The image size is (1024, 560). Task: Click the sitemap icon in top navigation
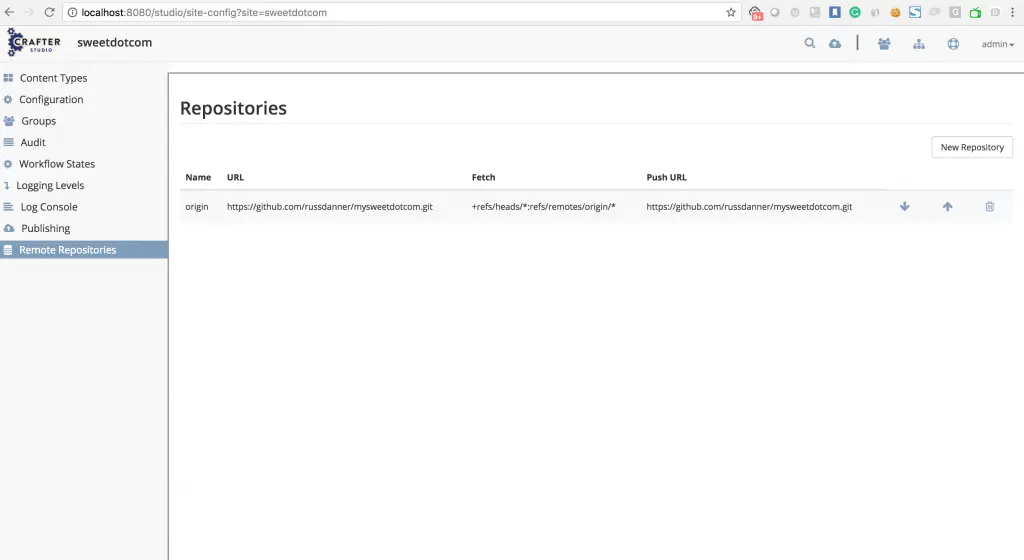919,44
